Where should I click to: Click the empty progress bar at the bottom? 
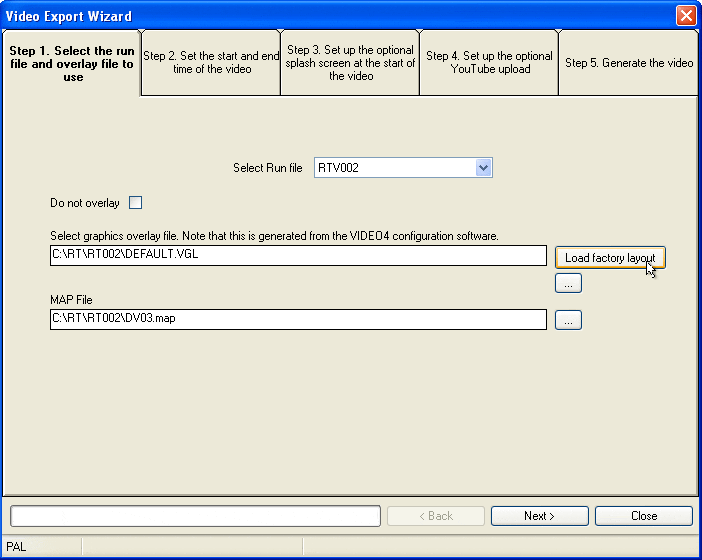click(195, 516)
